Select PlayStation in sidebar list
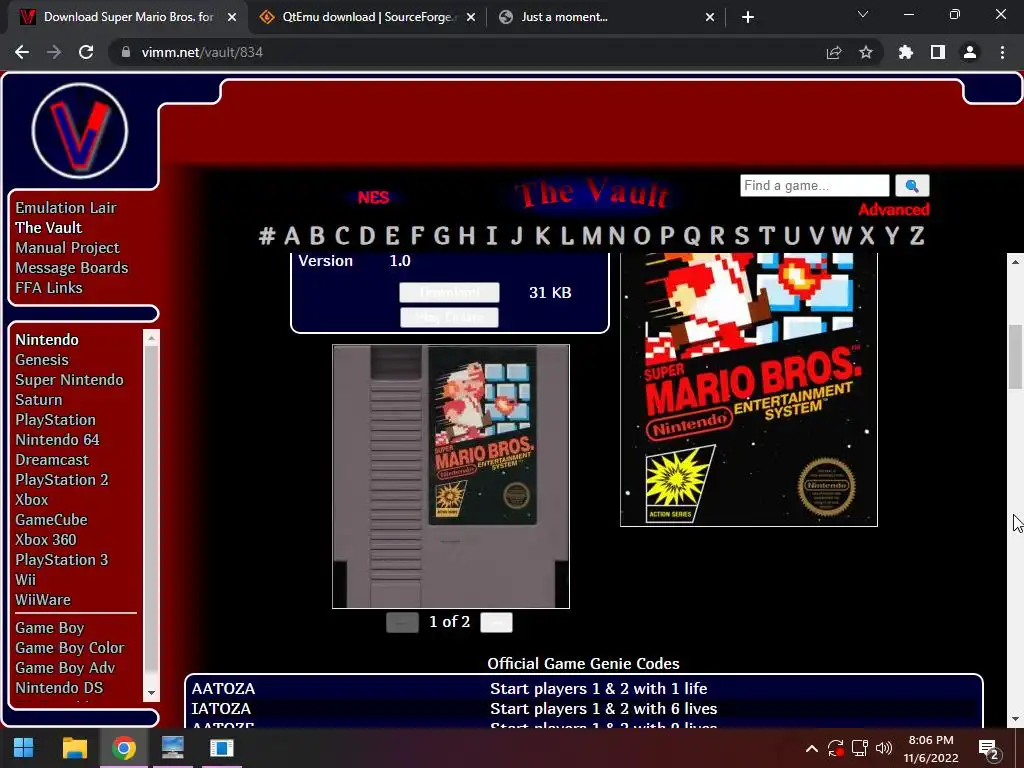The height and width of the screenshot is (768, 1024). (56, 420)
